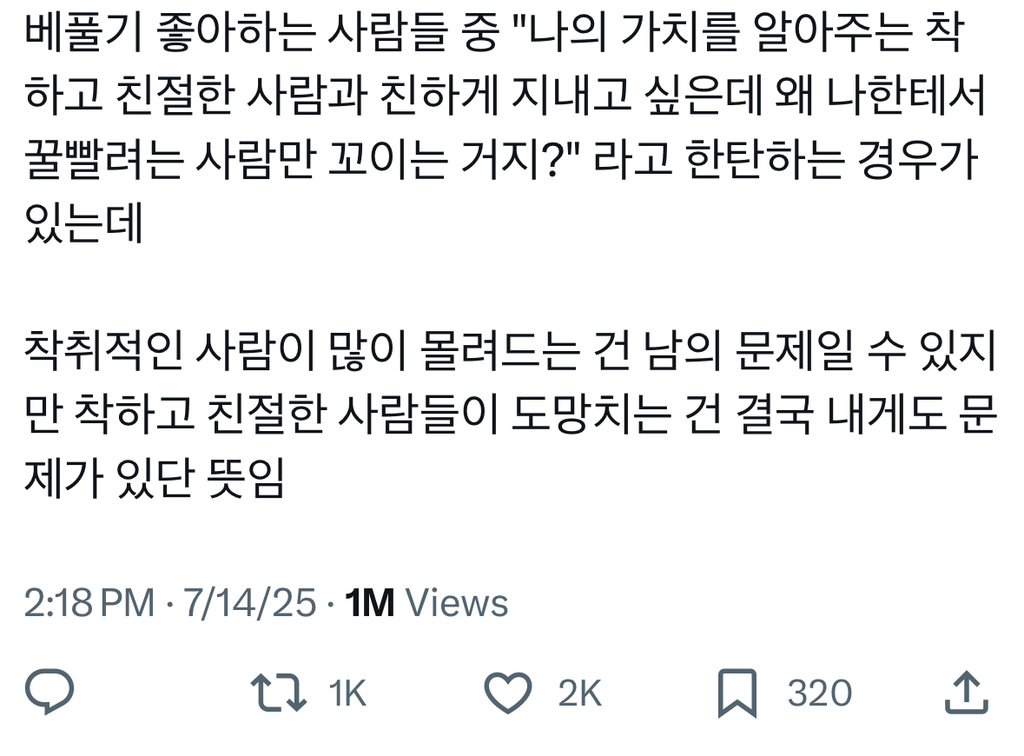Click the final line 제가 있단 뜻임
Screen dimensions: 1024x756
coord(154,479)
